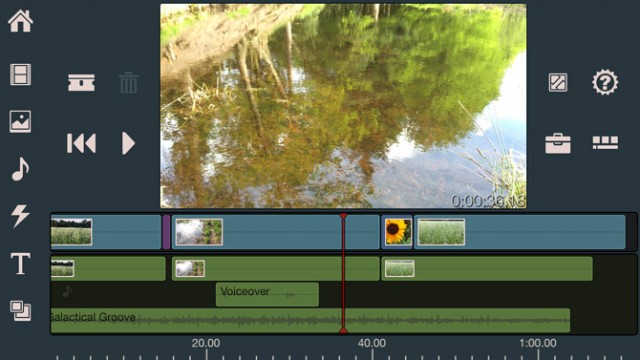Click the 20.00 mark on ruler
The height and width of the screenshot is (360, 640).
206,343
